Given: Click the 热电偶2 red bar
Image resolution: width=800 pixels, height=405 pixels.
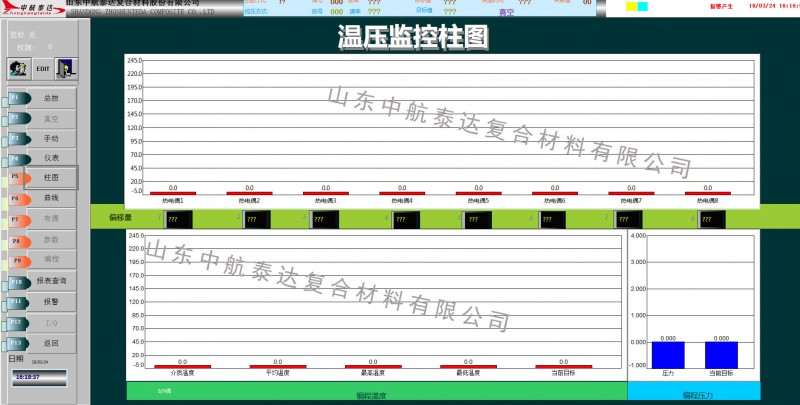Looking at the screenshot, I should 249,193.
